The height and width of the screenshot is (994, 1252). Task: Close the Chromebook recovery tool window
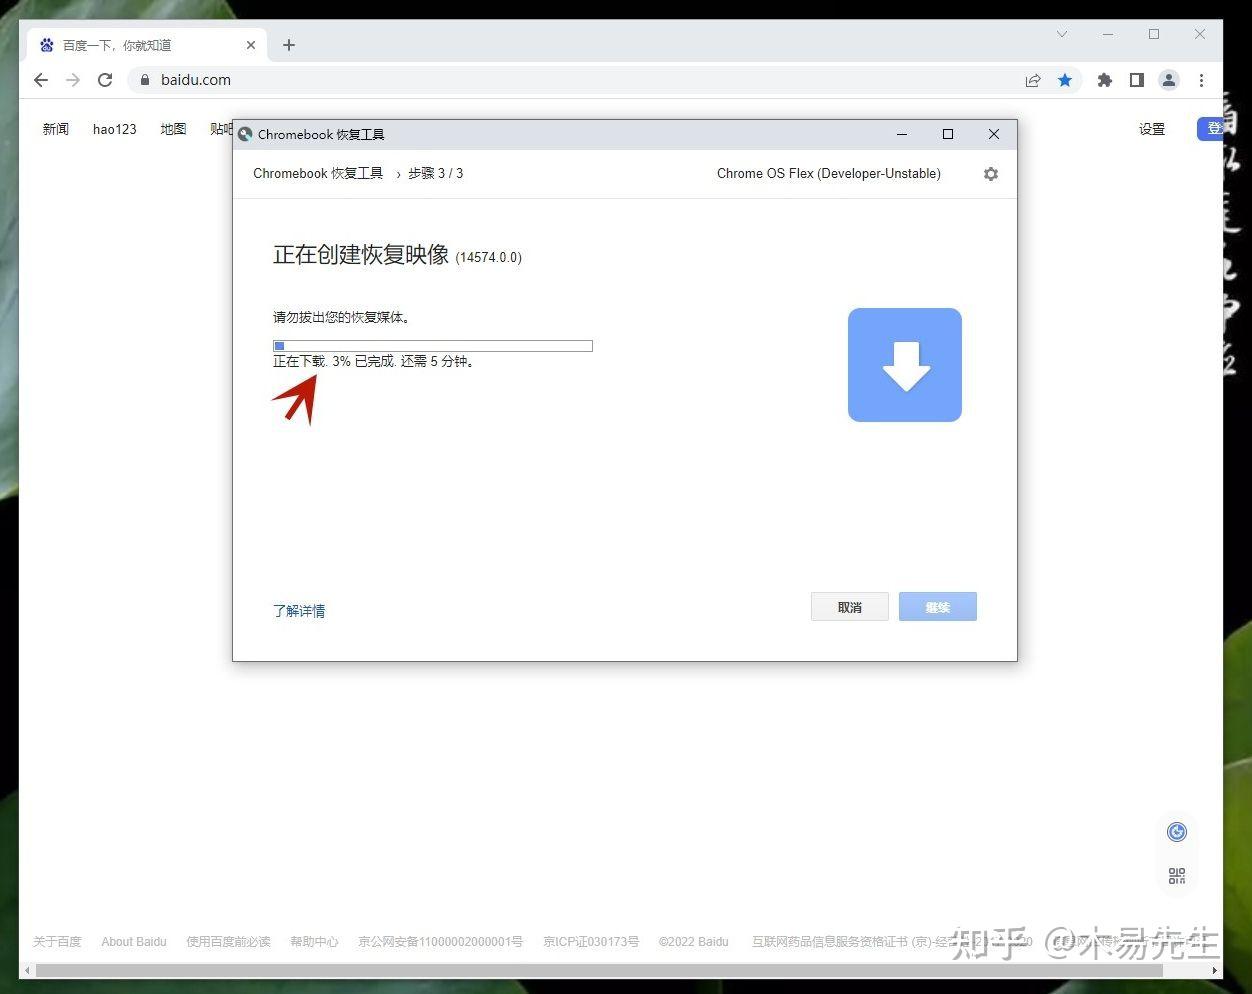click(994, 134)
